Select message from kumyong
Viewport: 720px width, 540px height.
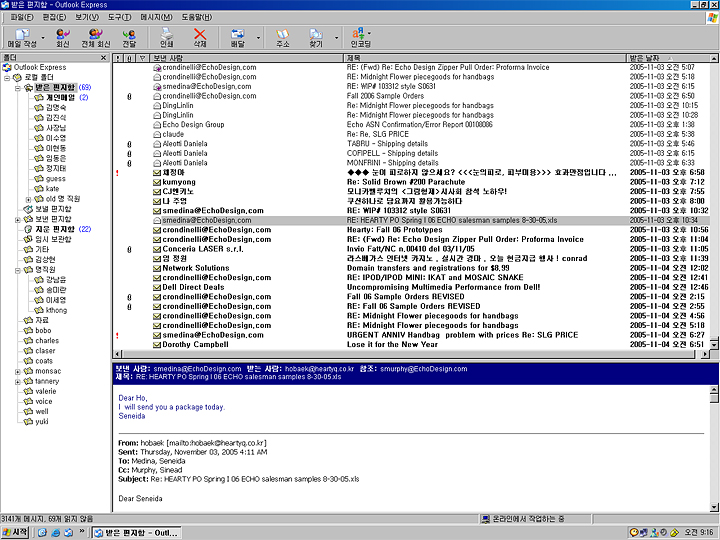411,182
